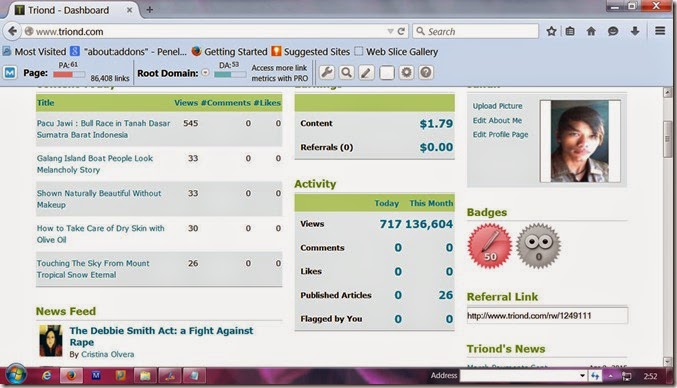Click the Domain Authority teal meter bar
677x388 pixels.
230,74
